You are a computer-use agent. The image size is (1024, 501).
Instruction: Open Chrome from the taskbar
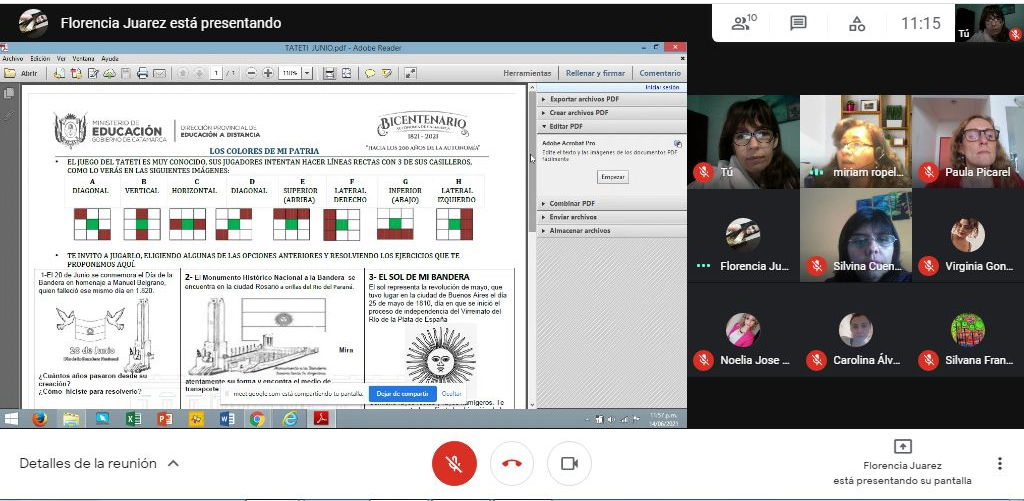[x=257, y=419]
